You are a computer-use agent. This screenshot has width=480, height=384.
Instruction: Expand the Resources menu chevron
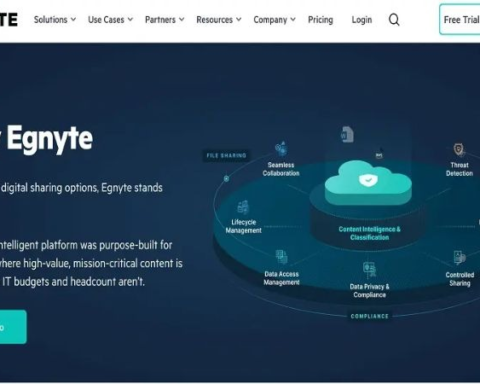point(239,19)
